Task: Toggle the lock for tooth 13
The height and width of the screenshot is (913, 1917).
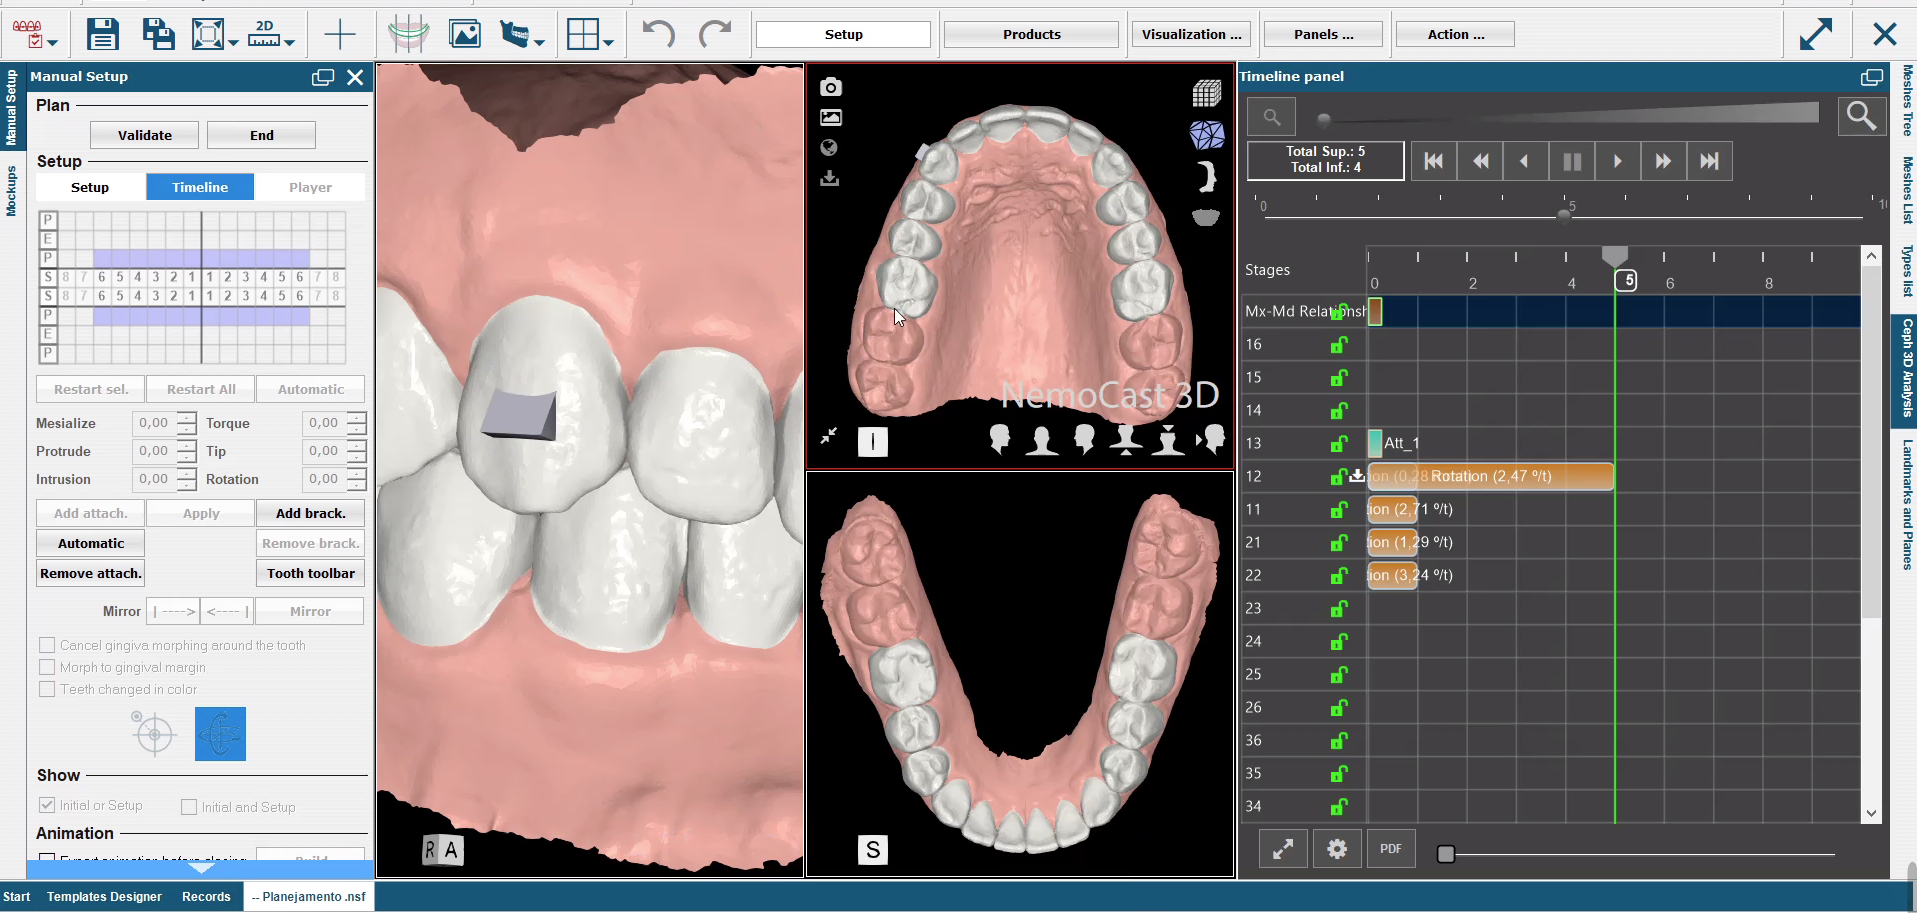Action: tap(1339, 443)
